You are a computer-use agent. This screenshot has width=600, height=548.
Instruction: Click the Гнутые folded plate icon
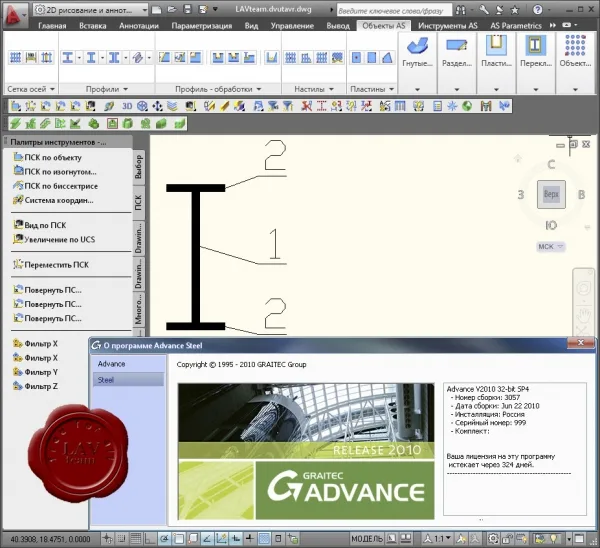417,46
